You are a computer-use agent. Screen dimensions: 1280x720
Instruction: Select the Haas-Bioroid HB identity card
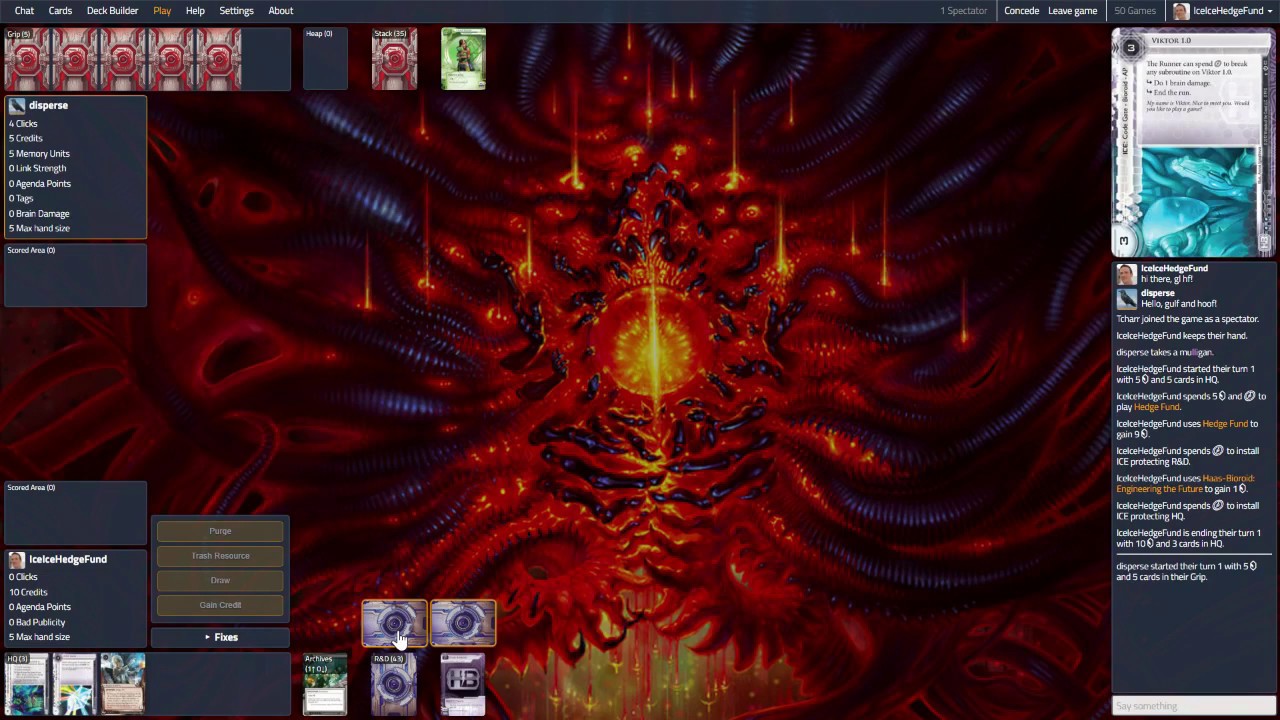click(463, 685)
